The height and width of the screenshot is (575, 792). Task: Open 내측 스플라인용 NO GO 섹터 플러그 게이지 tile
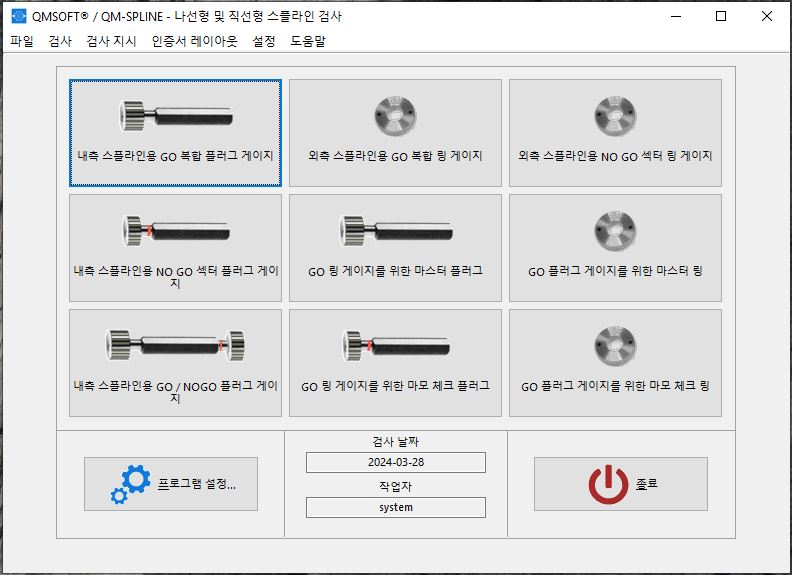click(175, 248)
